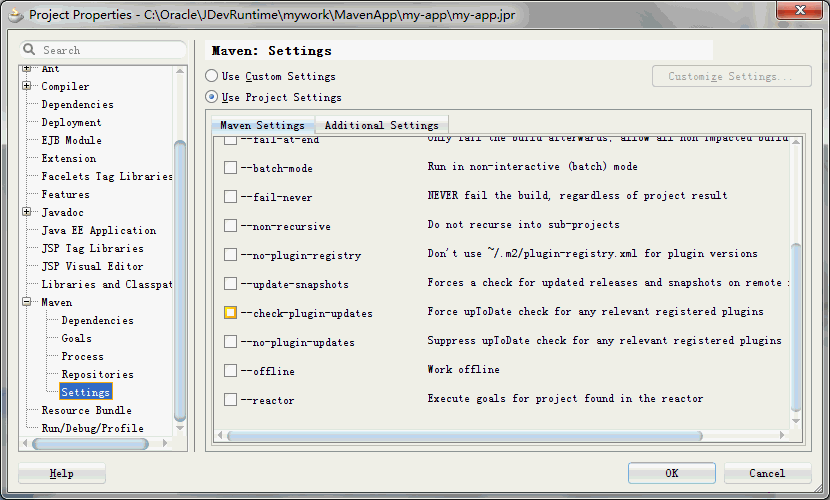The image size is (830, 500).
Task: Enable the --fail-never checkbox
Action: click(x=230, y=197)
